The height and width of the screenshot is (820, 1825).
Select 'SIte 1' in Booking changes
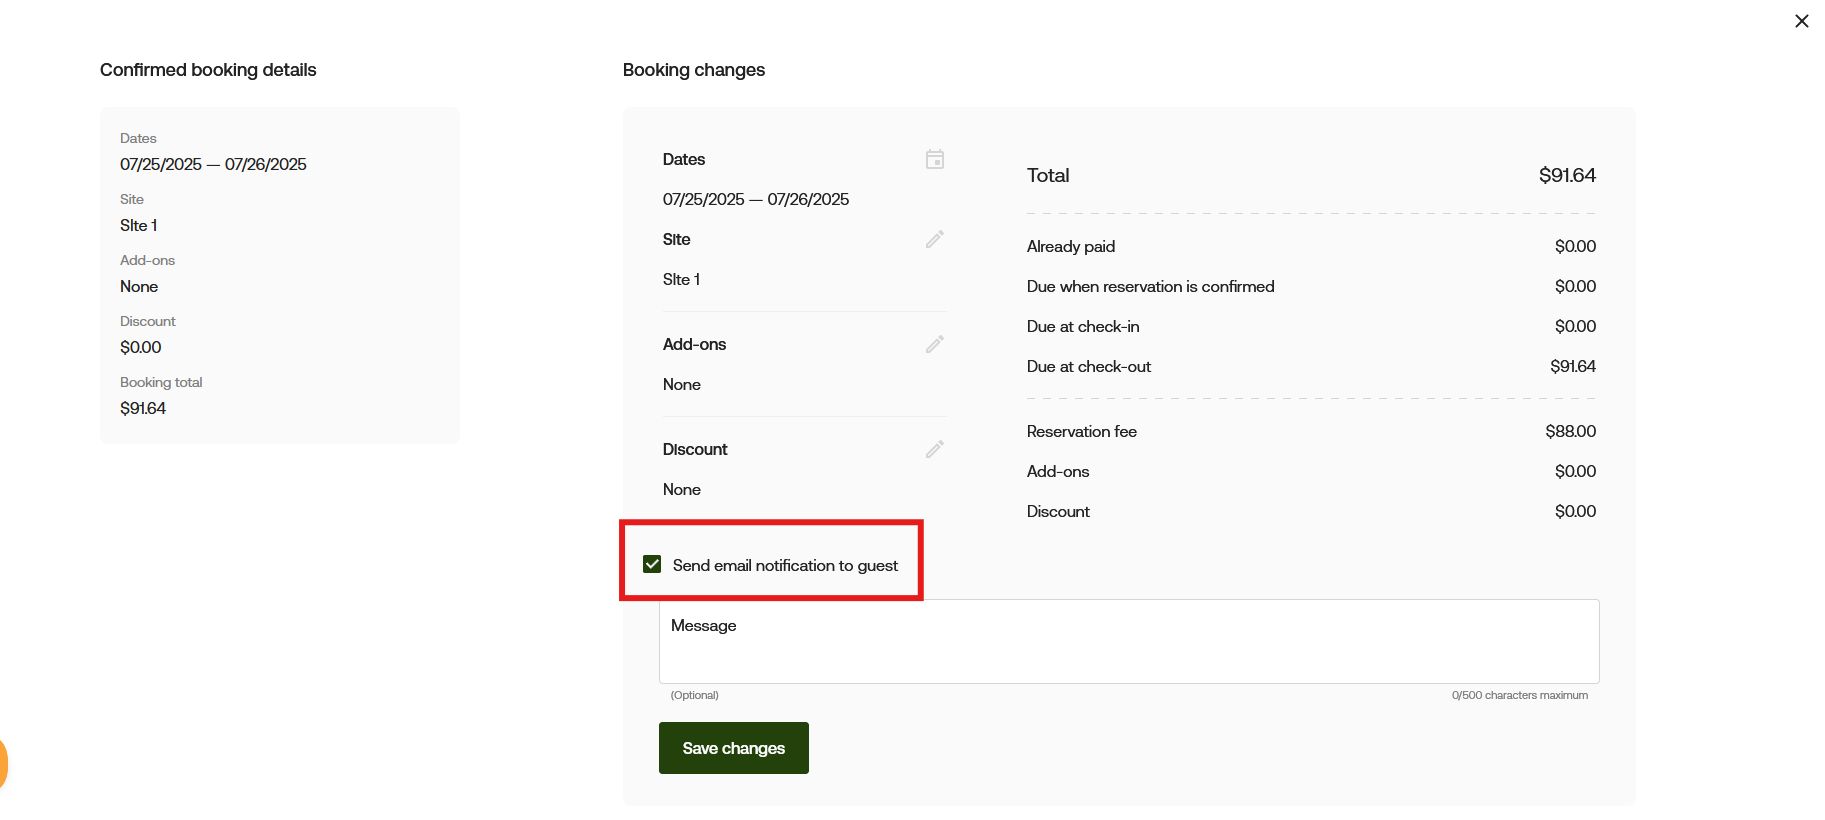(x=681, y=279)
